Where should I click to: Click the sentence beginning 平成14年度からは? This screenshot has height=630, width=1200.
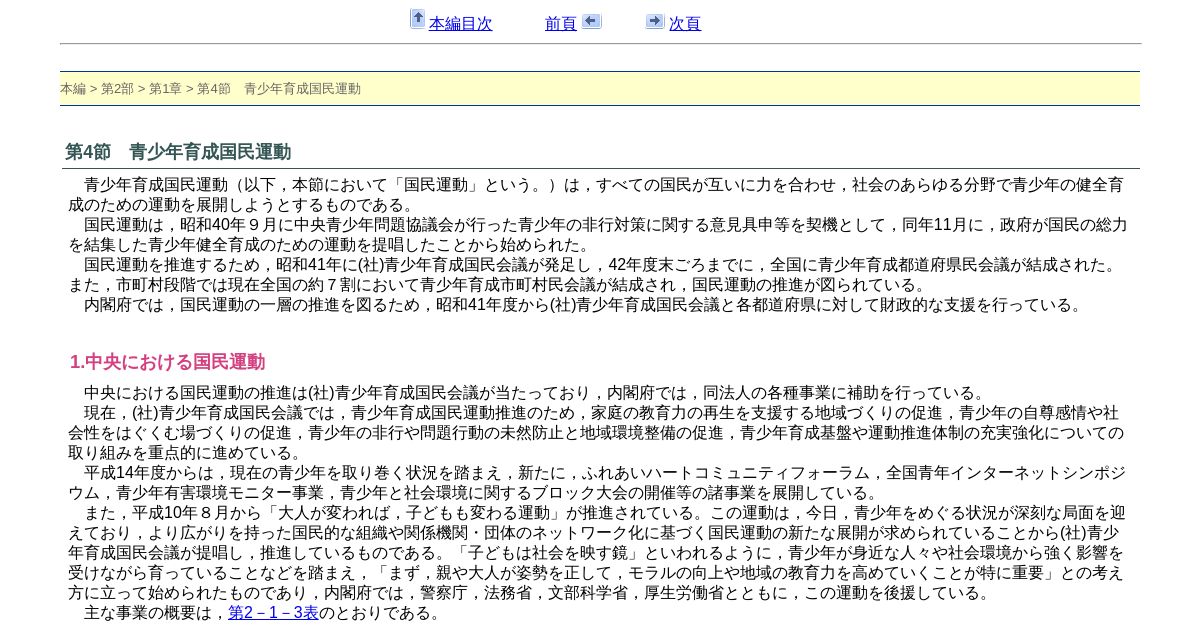(598, 483)
